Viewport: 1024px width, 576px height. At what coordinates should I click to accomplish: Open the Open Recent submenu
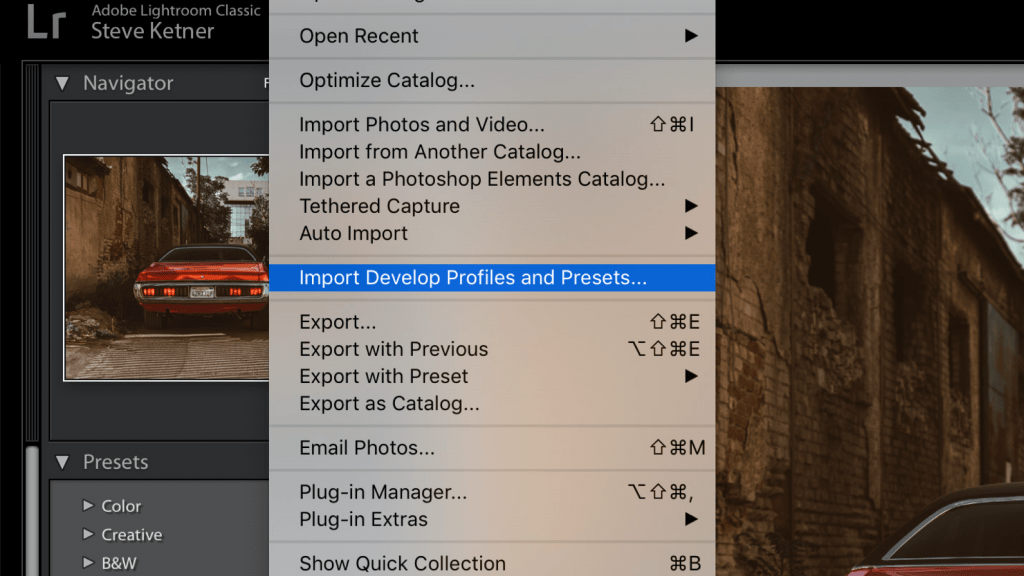coord(359,36)
